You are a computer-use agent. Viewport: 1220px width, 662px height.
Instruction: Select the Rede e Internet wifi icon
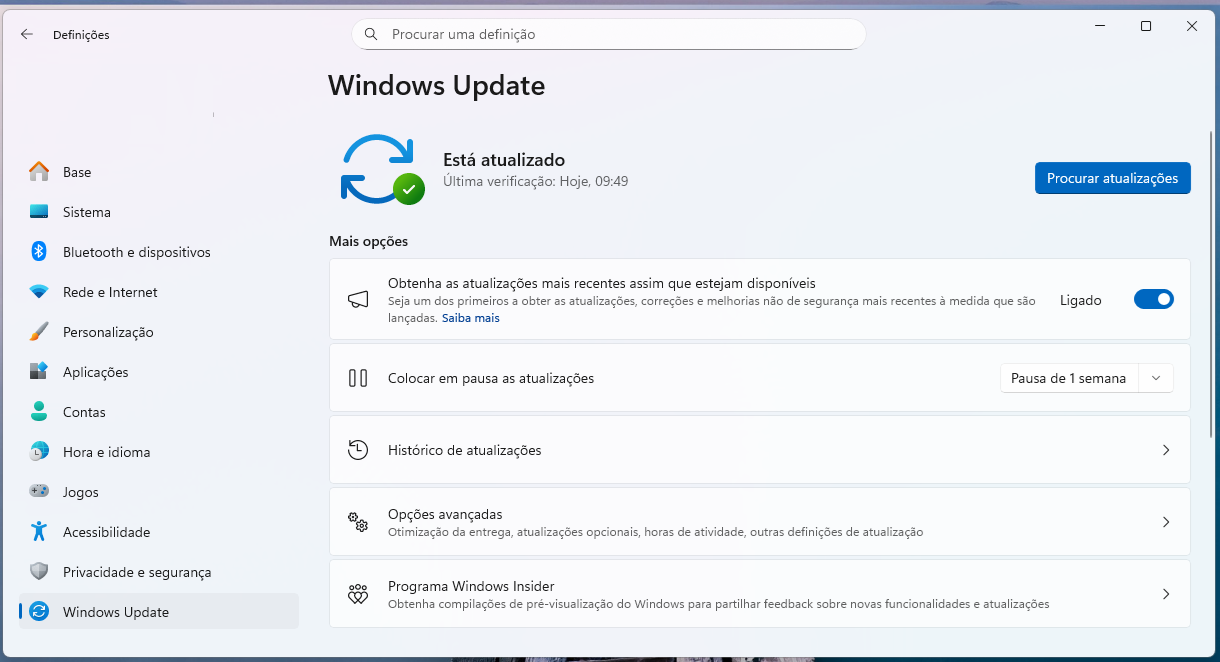(39, 292)
